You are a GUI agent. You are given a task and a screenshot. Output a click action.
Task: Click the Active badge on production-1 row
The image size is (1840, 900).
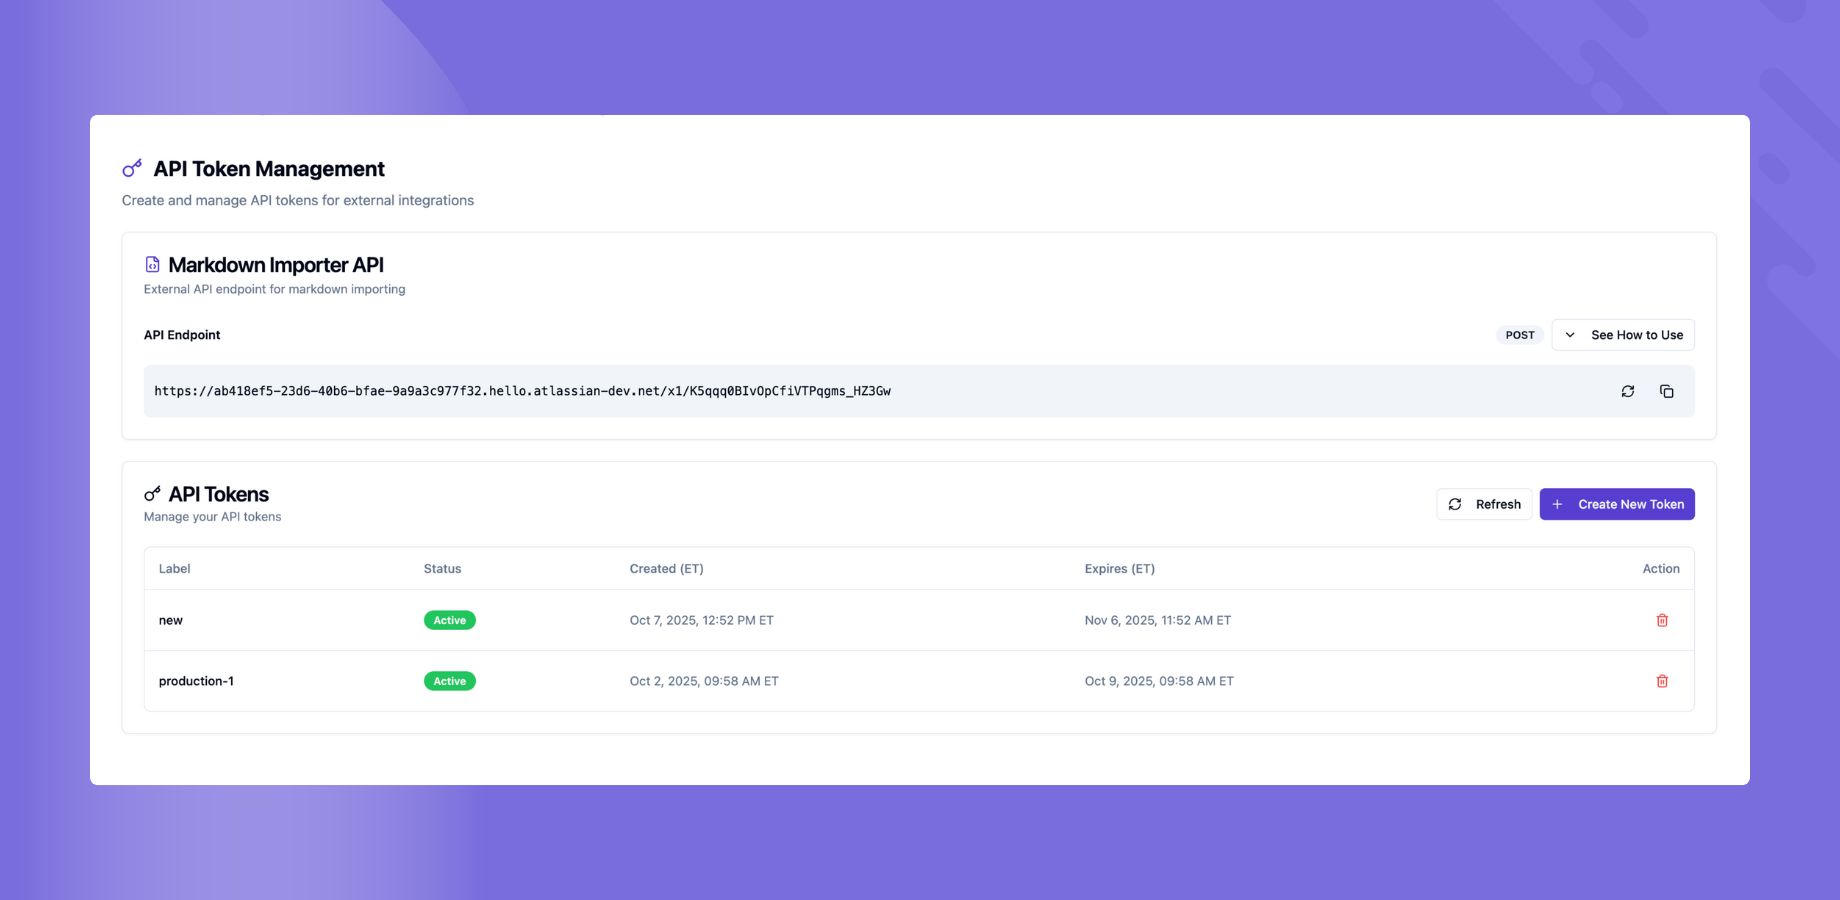point(449,681)
